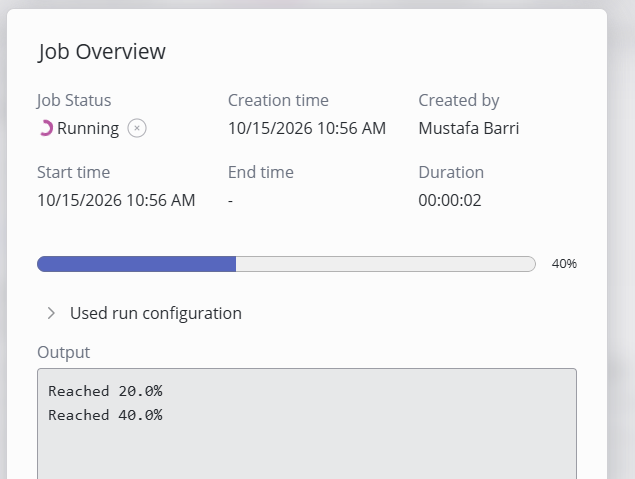Click the 40% progress bar filled portion

[136, 264]
